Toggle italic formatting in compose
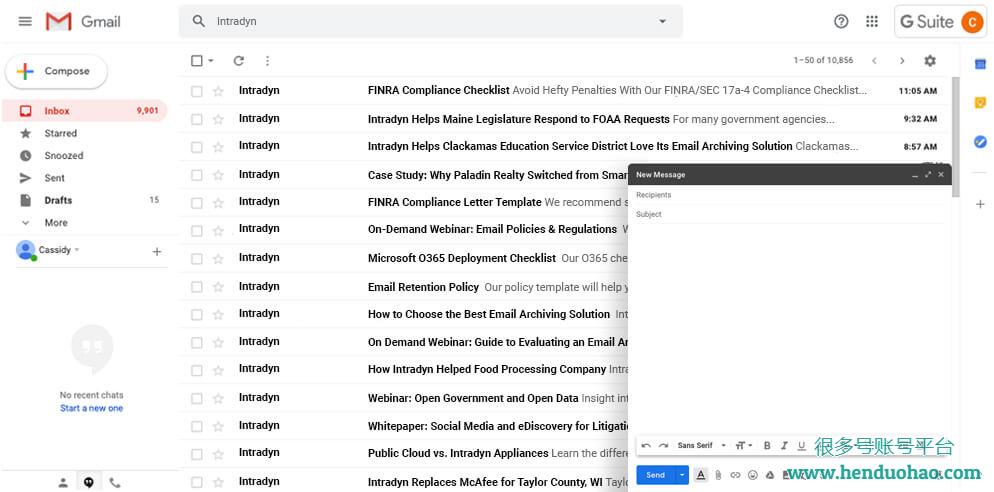 784,446
